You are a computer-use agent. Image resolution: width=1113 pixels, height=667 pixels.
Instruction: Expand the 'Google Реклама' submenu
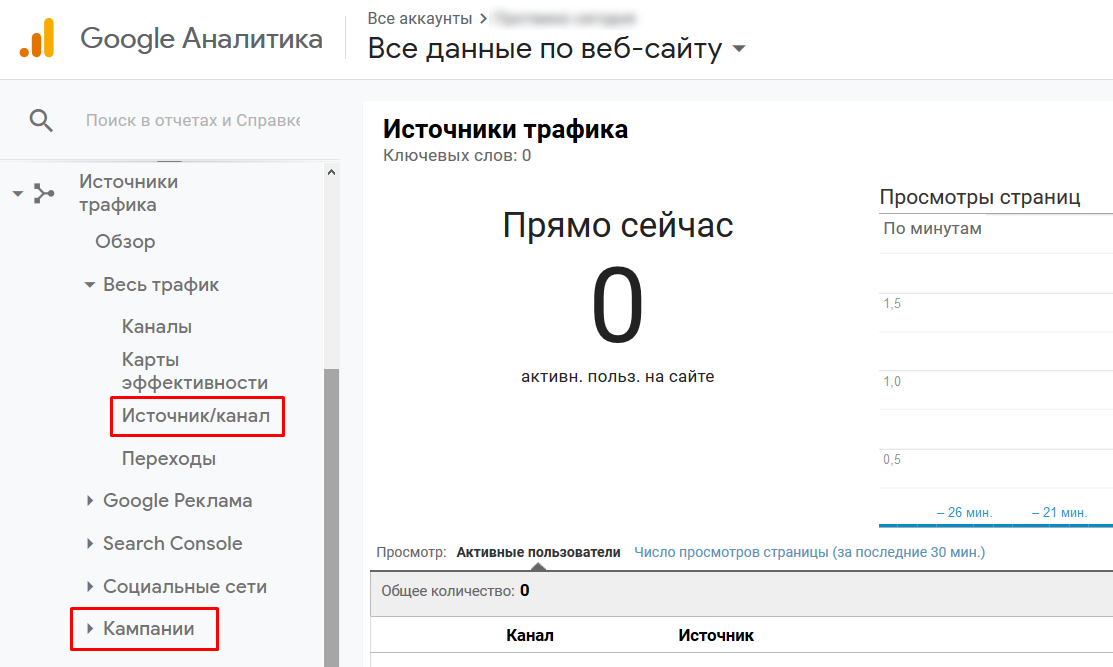(89, 500)
